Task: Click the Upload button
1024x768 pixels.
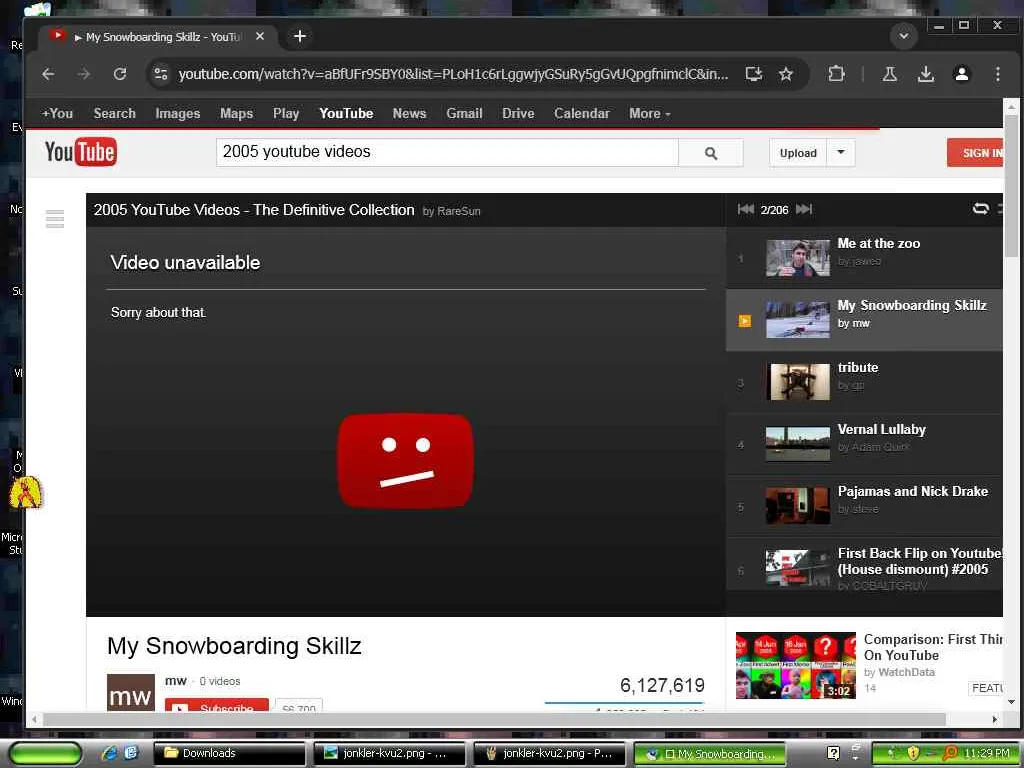Action: click(798, 153)
